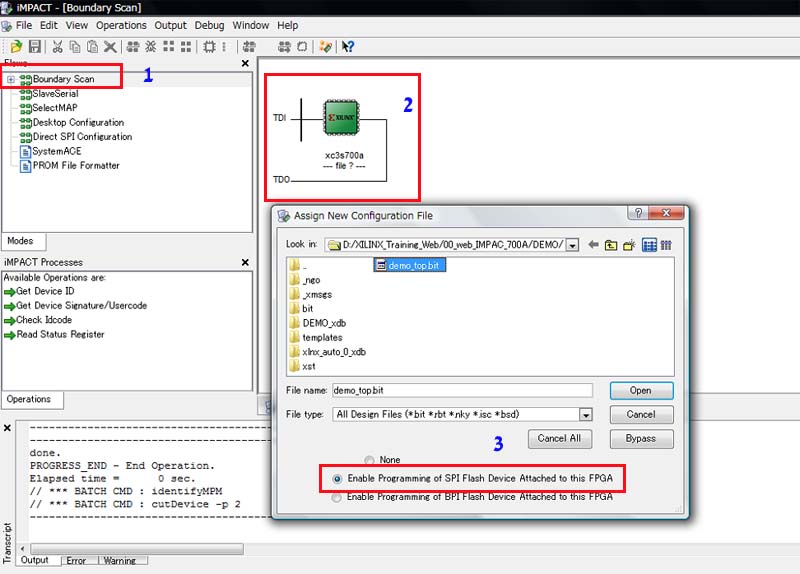This screenshot has width=800, height=574.
Task: Click the dialog help question mark button
Action: coord(638,213)
